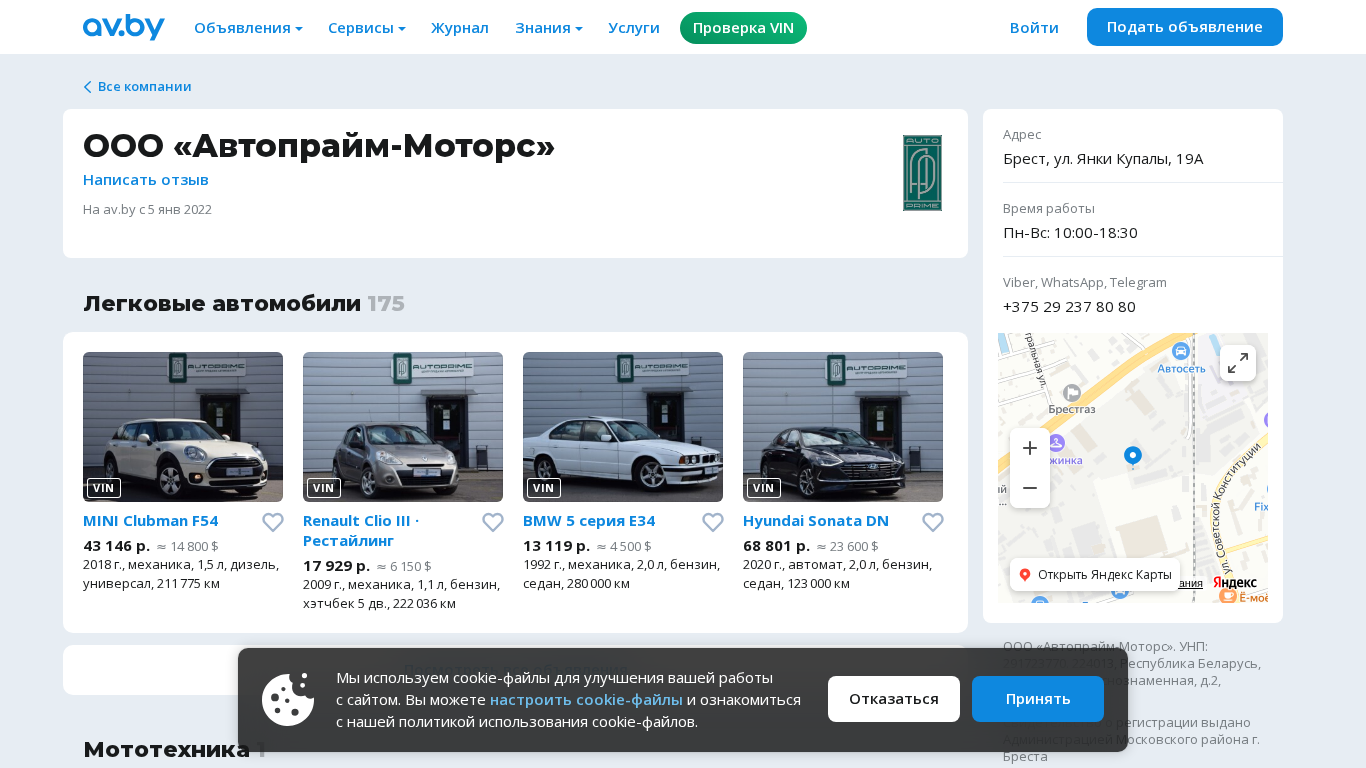Click the Мототехника heading

167,750
